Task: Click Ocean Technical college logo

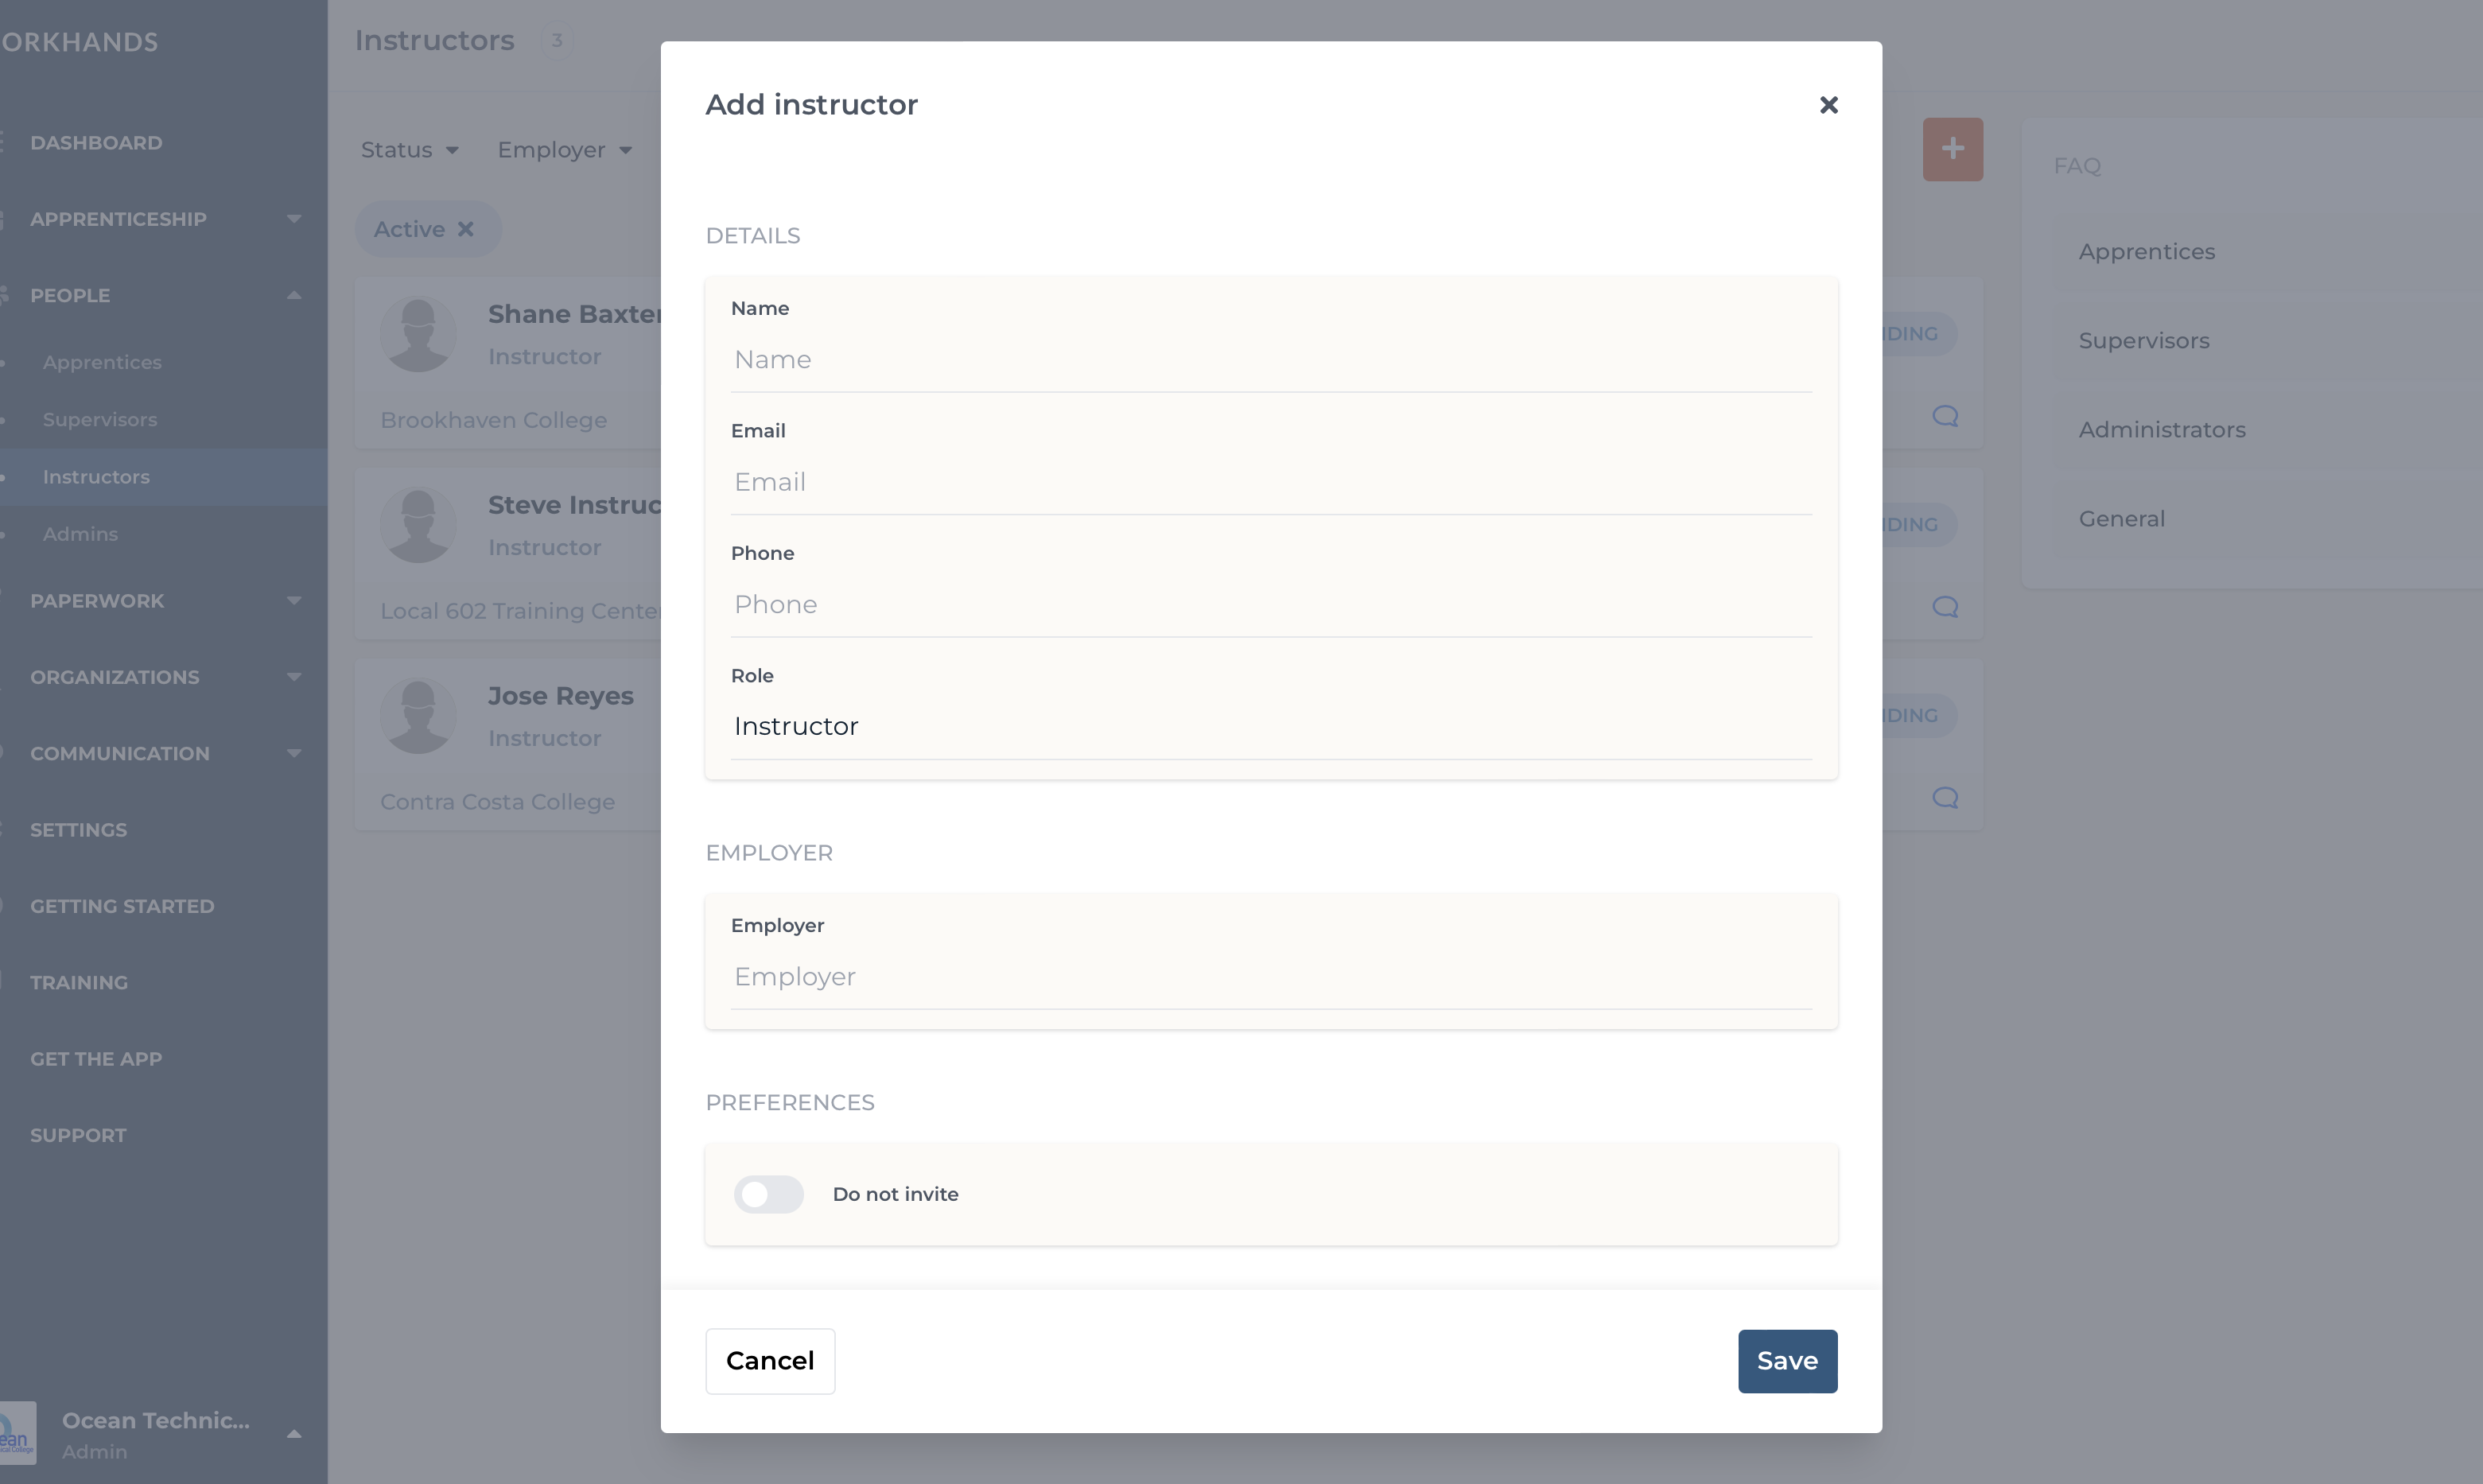Action: pyautogui.click(x=17, y=1433)
